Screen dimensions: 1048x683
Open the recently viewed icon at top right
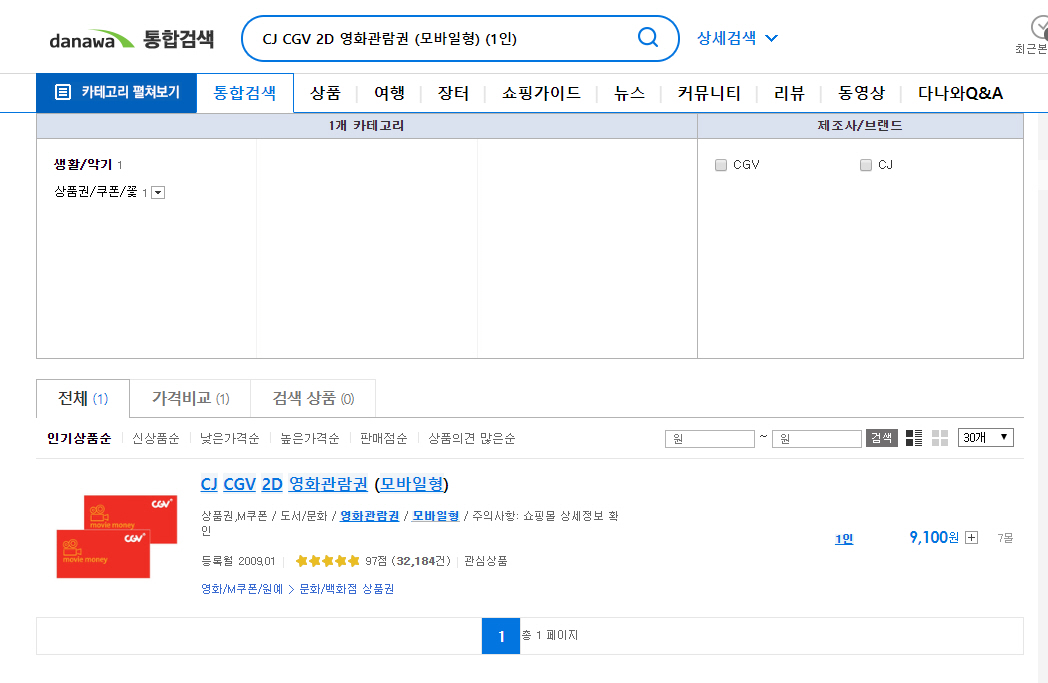coord(1038,29)
